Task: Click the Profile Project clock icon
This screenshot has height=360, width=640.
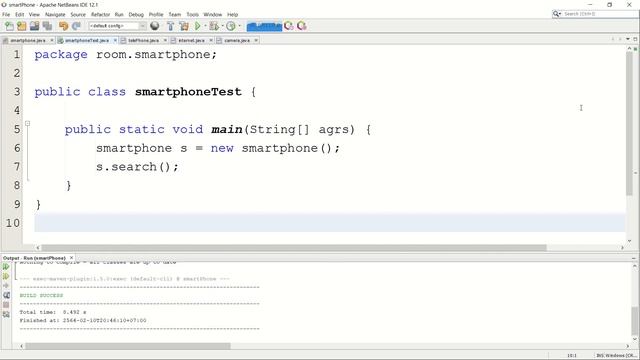Action: pyautogui.click(x=231, y=26)
